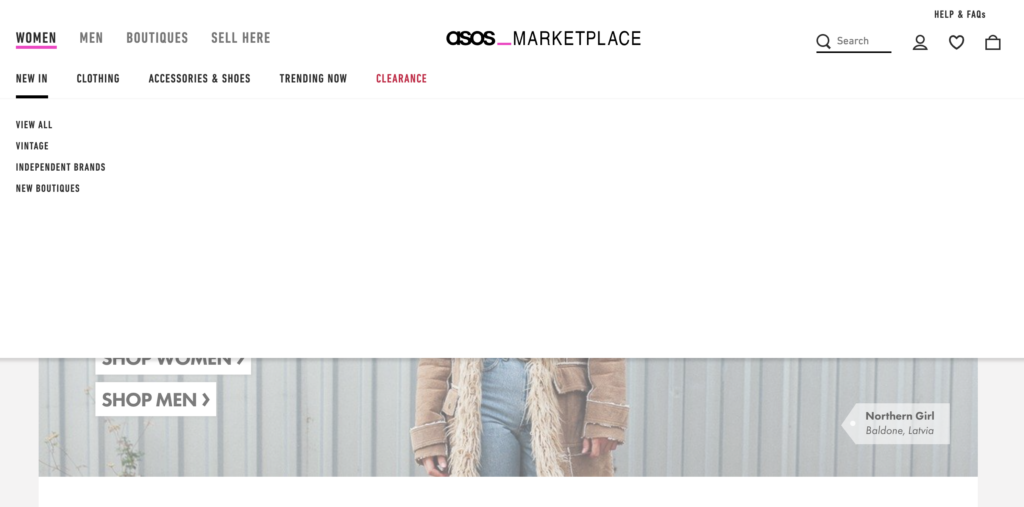The height and width of the screenshot is (507, 1024).
Task: Open saved items heart icon
Action: [x=957, y=42]
